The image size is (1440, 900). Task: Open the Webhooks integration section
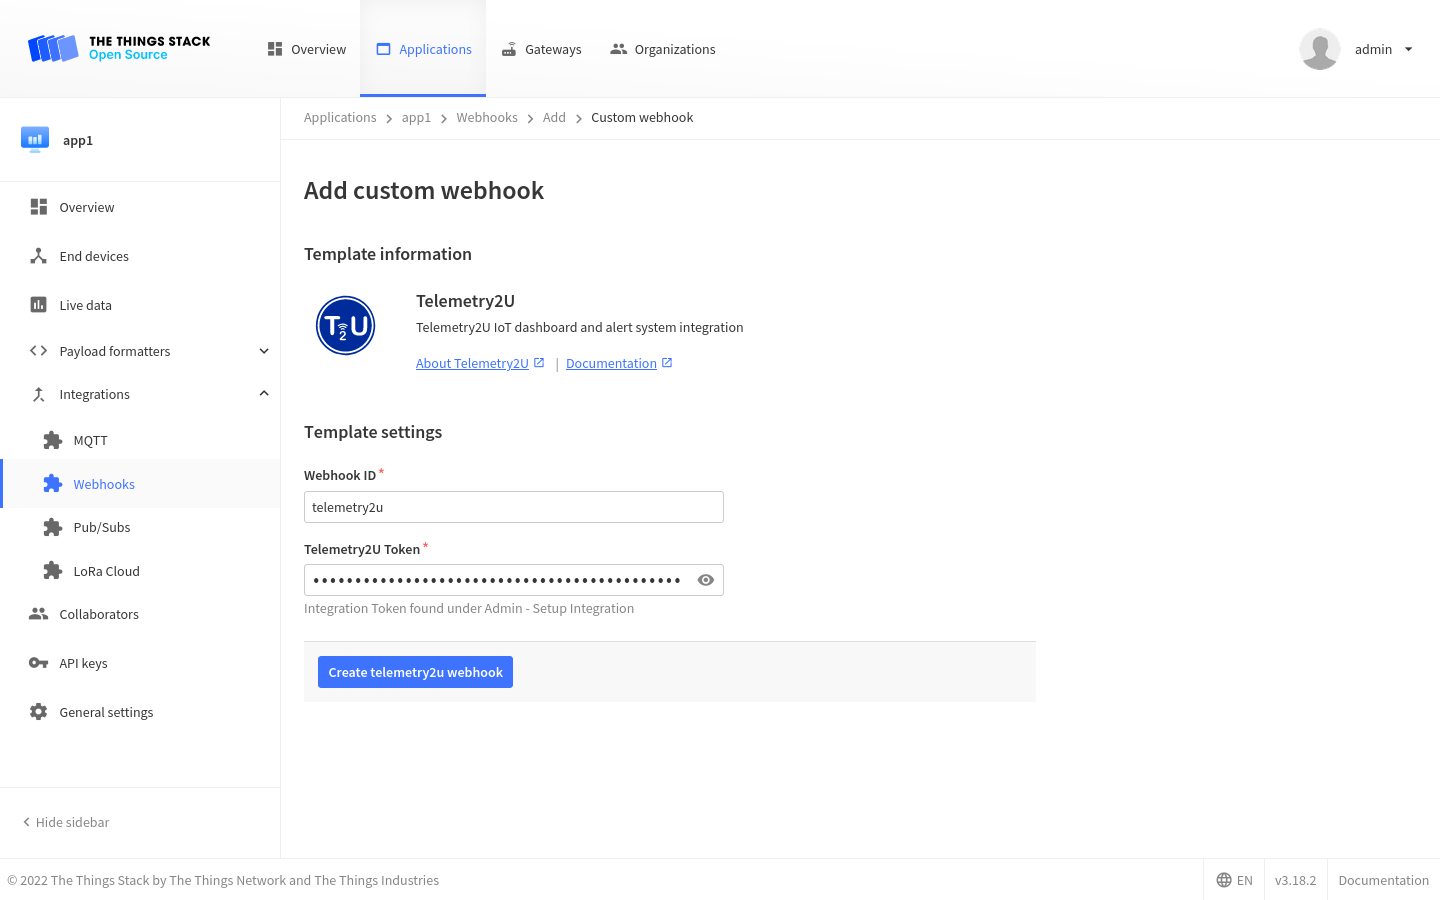point(103,484)
